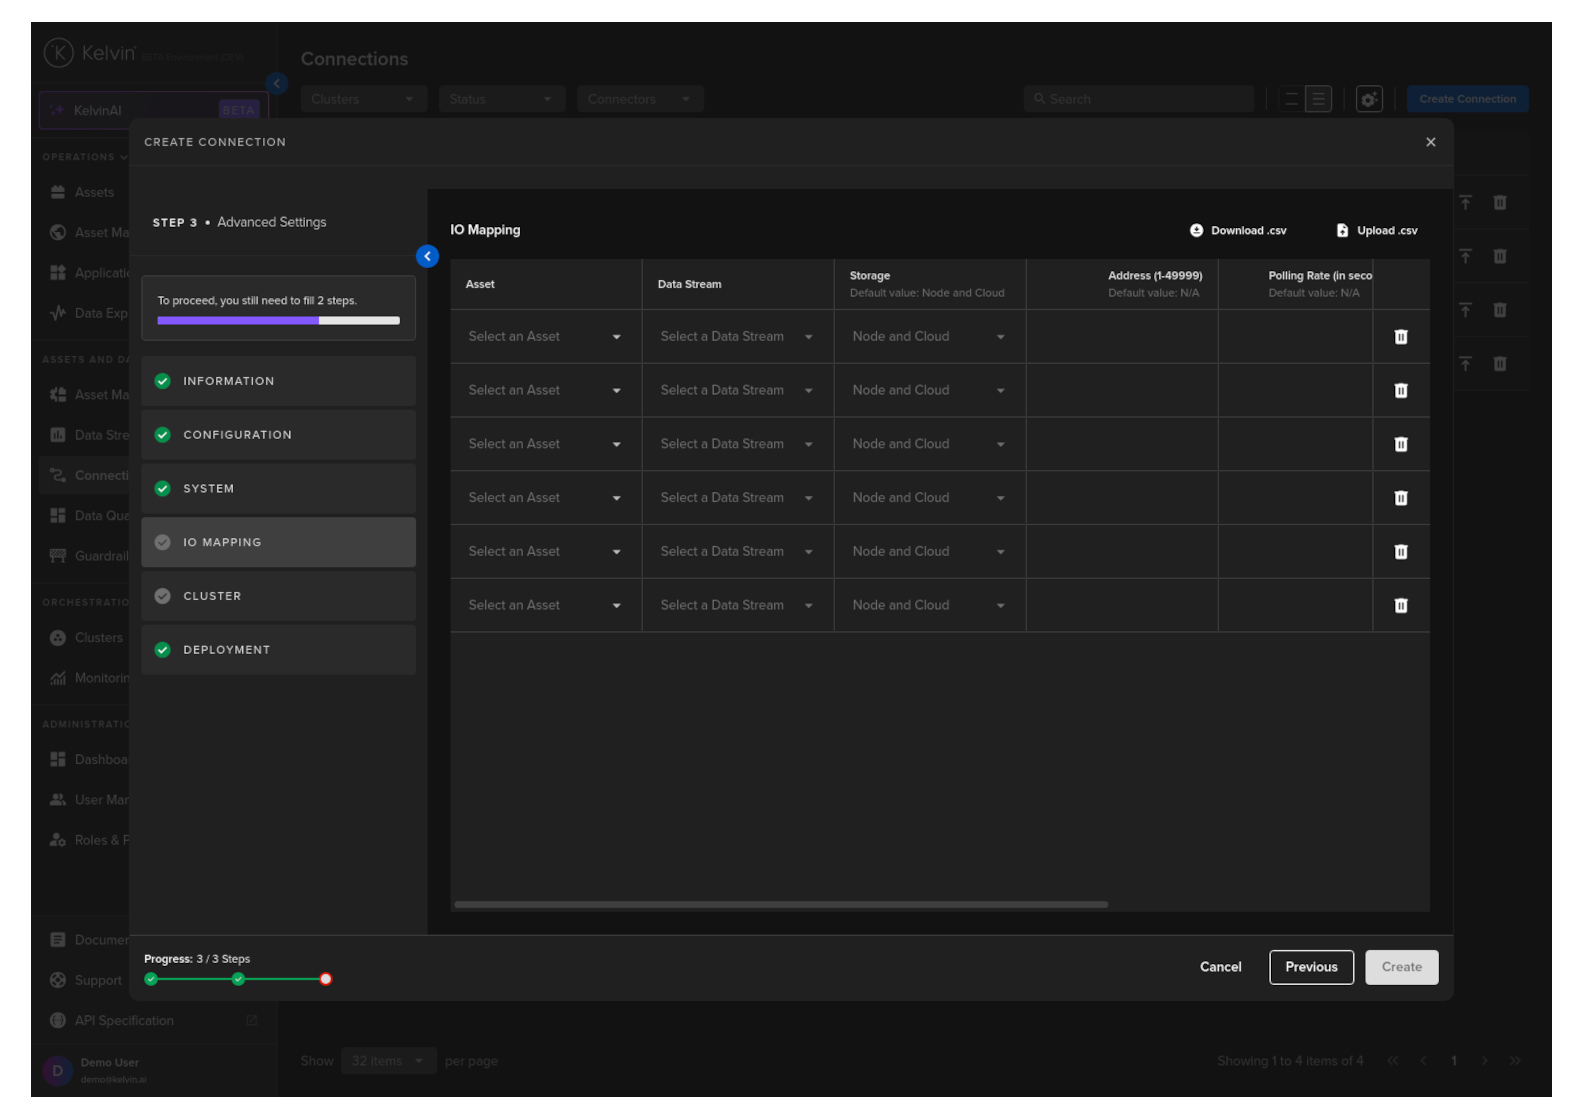The width and height of the screenshot is (1584, 1120).
Task: Click the Cancel button
Action: coord(1220,967)
